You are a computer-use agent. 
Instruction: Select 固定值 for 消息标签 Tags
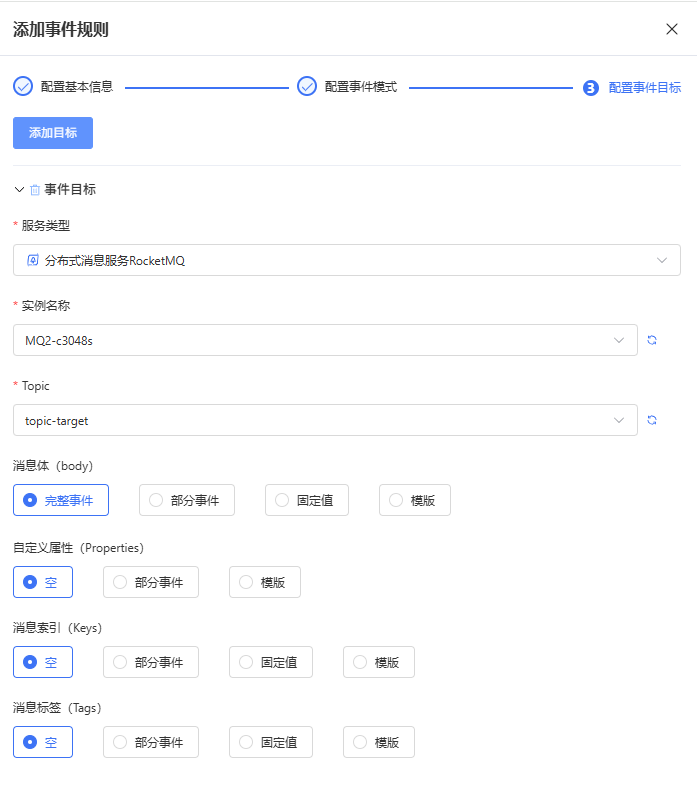pos(271,742)
